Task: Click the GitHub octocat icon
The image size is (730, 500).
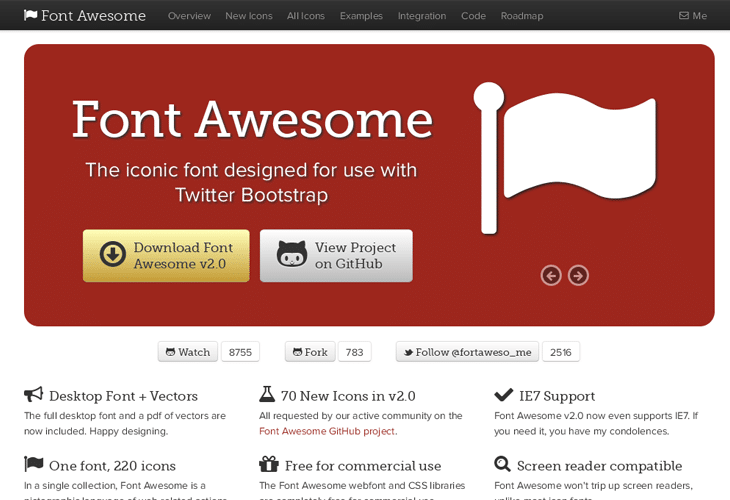Action: pos(292,254)
